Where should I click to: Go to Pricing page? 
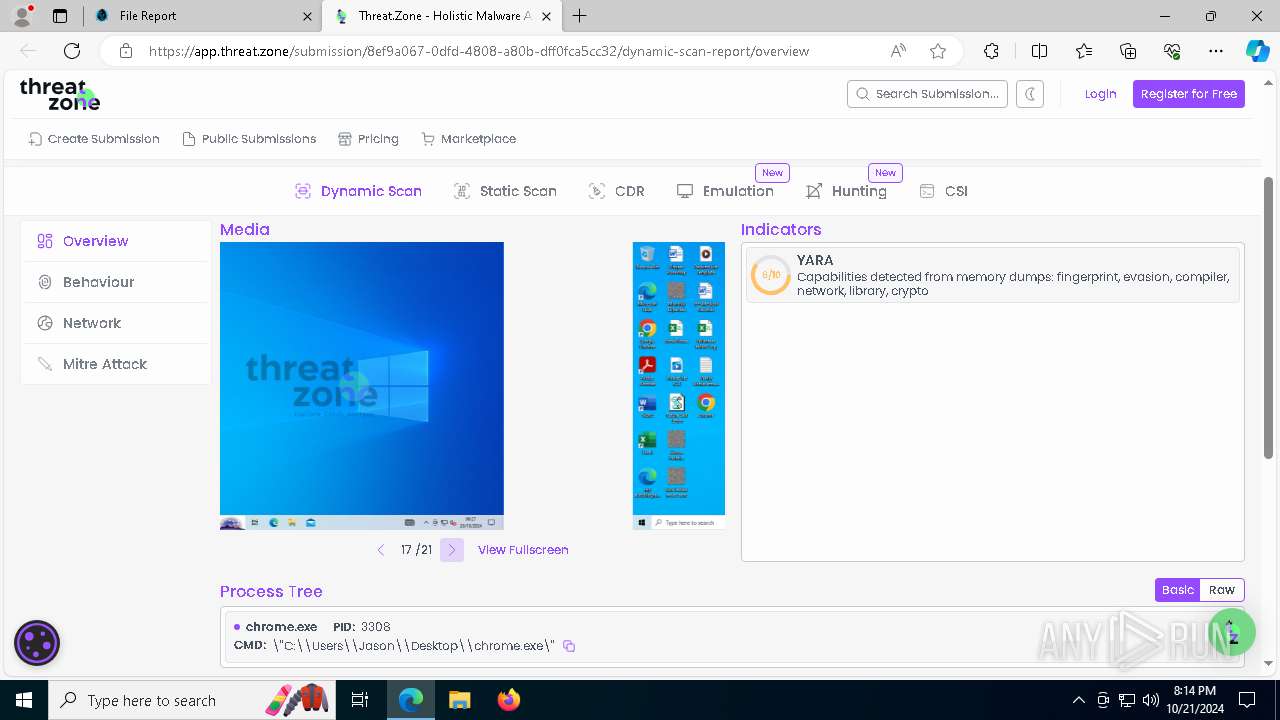(368, 139)
